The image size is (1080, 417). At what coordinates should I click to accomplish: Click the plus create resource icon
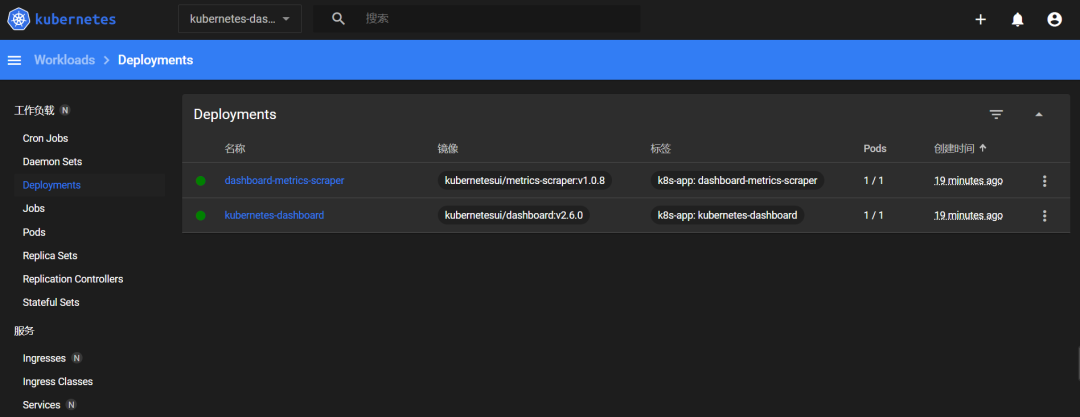(981, 19)
